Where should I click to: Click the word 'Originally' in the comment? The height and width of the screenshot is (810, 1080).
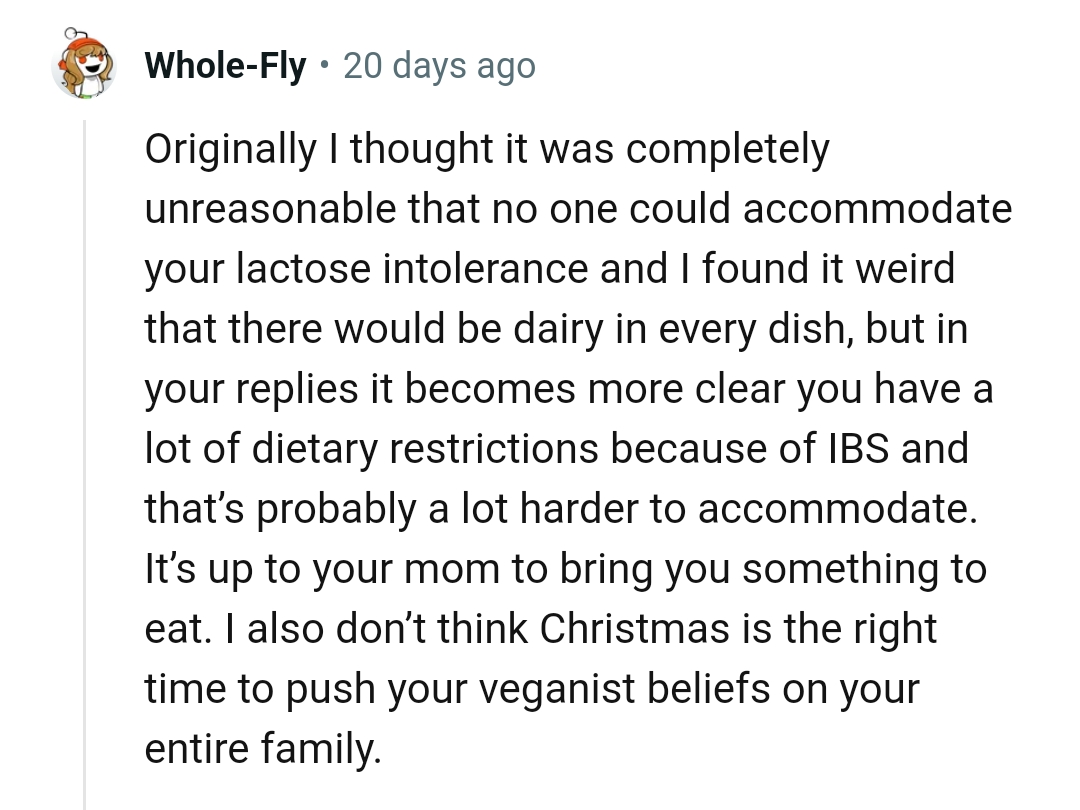[229, 150]
